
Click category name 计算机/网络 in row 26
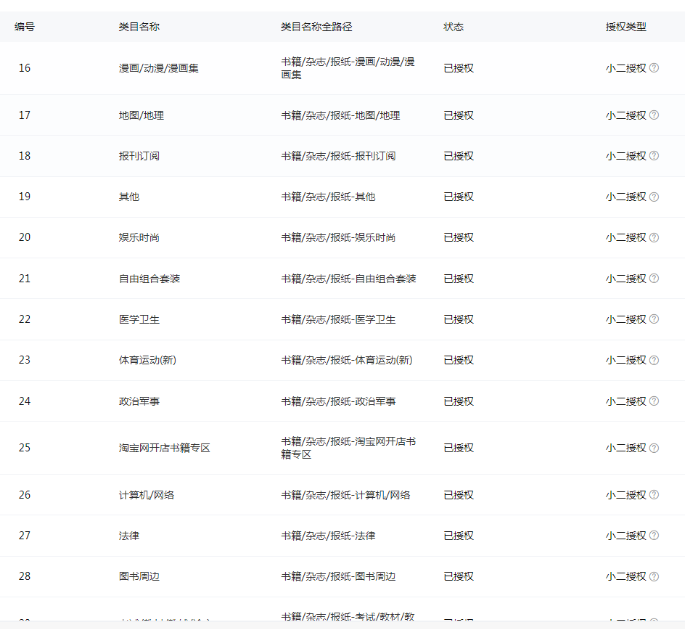click(x=146, y=495)
